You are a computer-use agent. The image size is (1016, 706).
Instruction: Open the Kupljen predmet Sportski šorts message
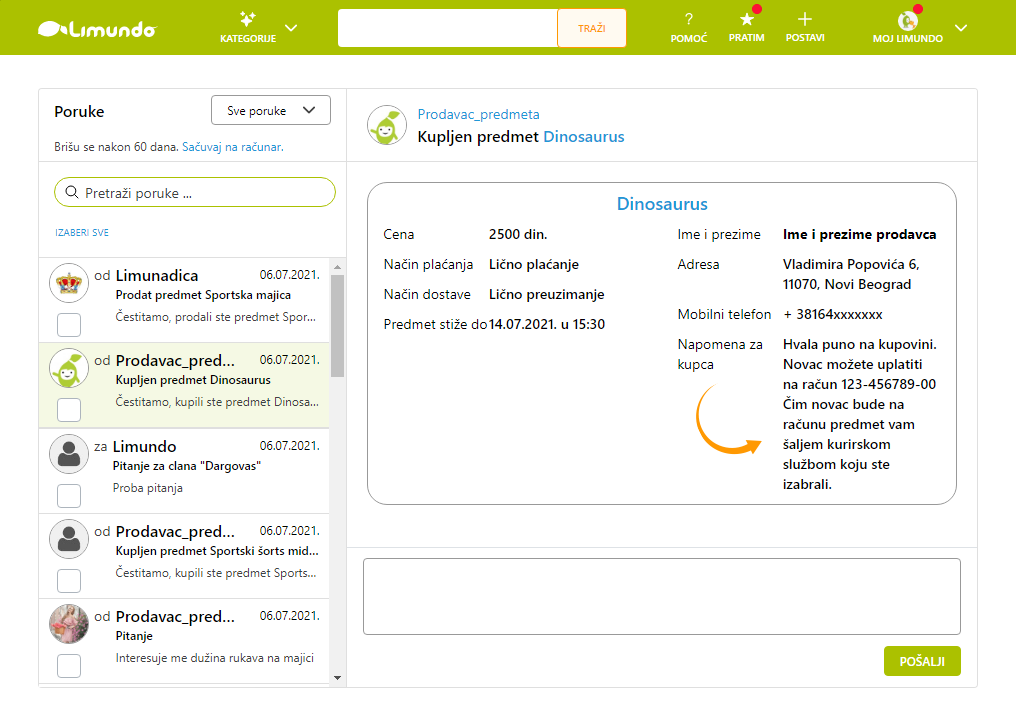coord(184,556)
